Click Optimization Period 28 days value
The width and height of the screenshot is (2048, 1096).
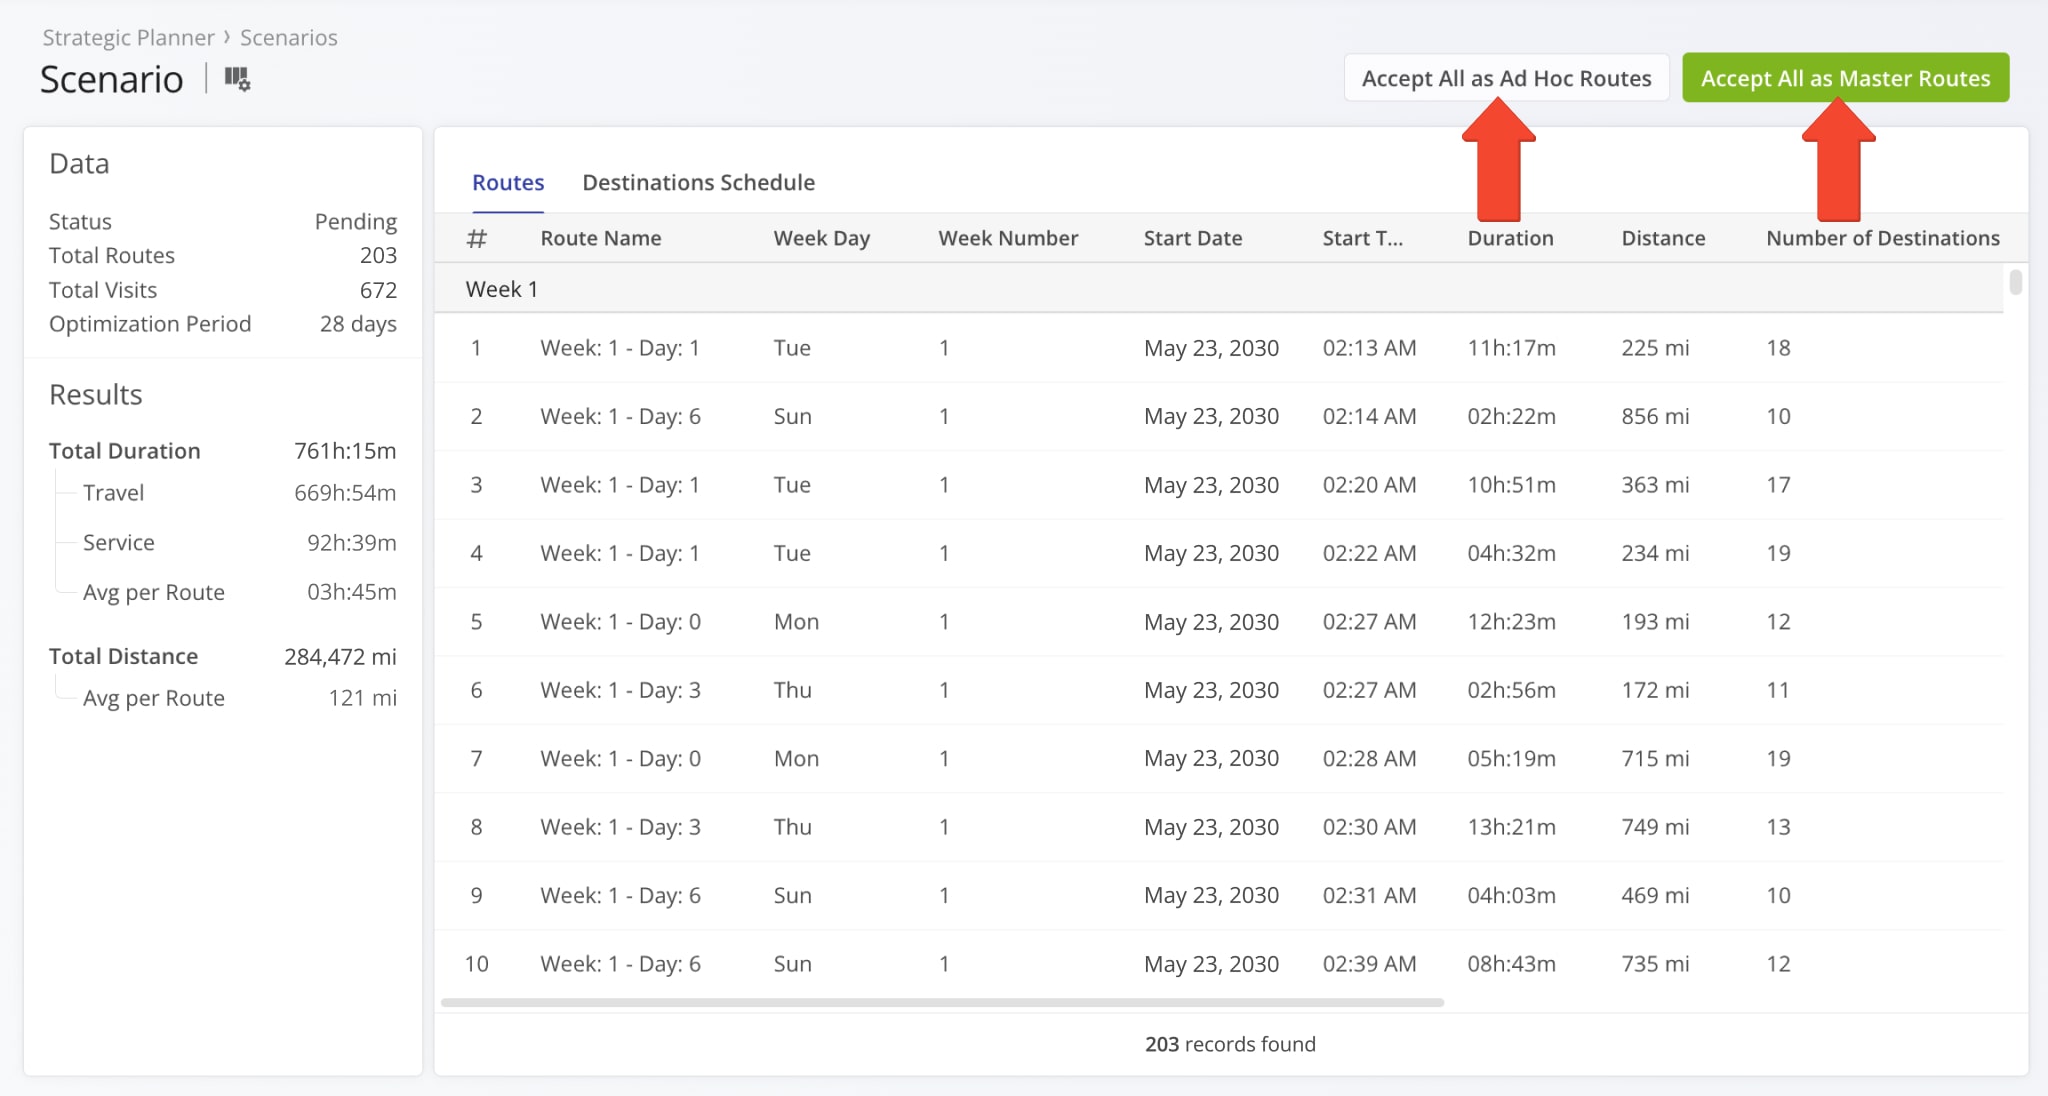358,324
